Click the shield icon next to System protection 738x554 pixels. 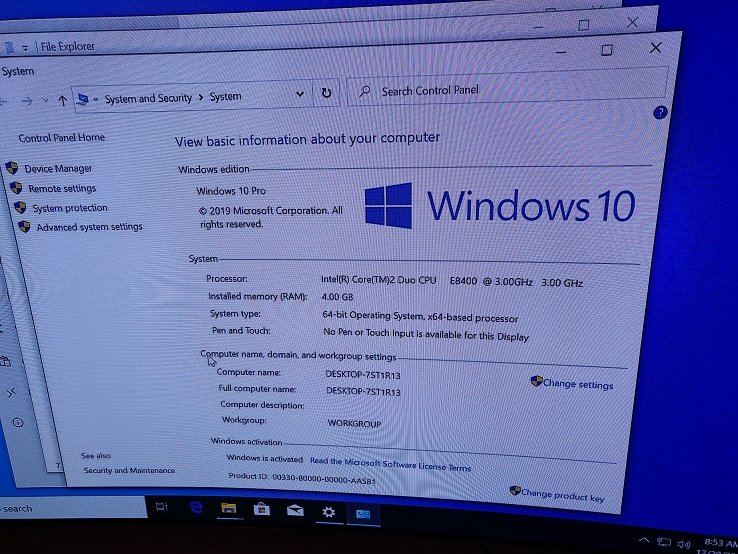[20, 208]
